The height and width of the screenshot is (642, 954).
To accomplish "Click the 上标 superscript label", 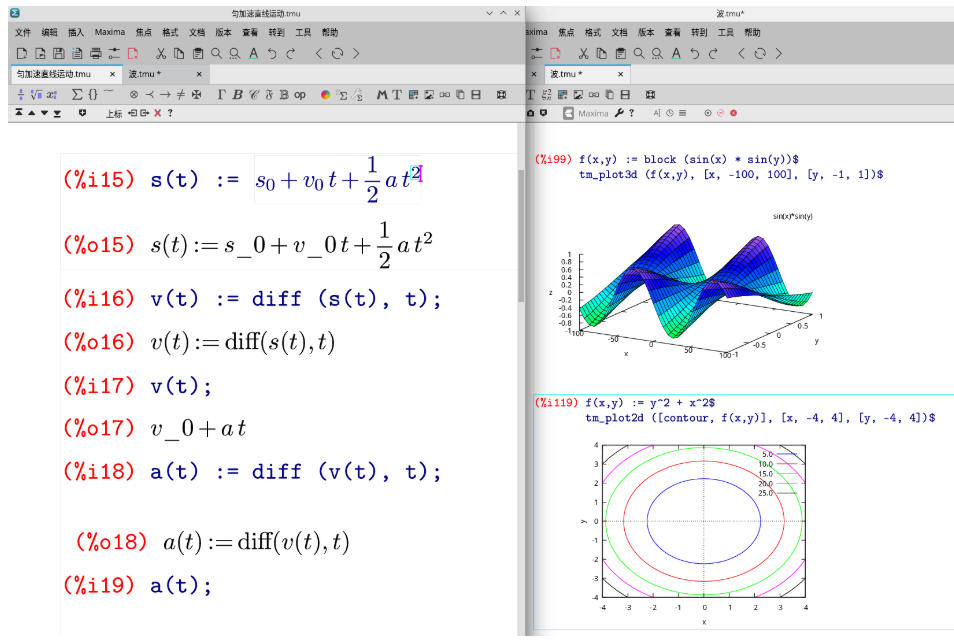I will pyautogui.click(x=114, y=114).
